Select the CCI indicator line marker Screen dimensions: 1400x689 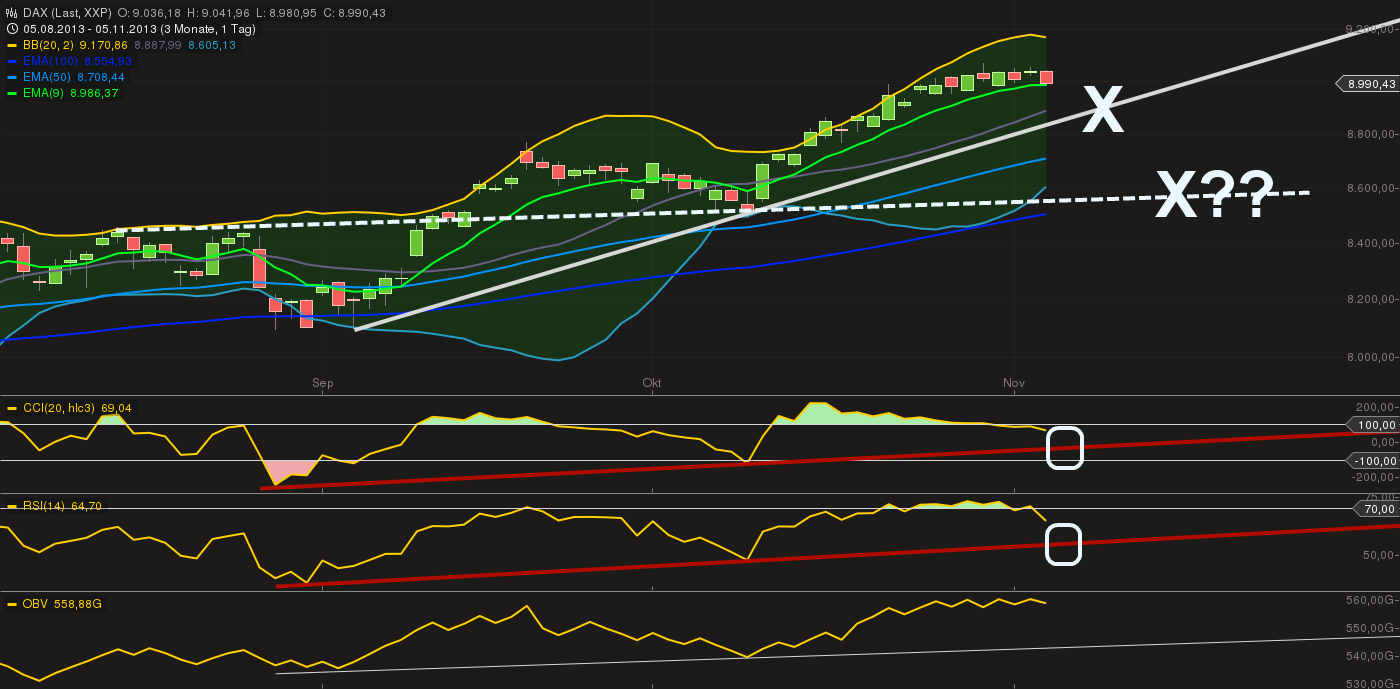[12, 408]
